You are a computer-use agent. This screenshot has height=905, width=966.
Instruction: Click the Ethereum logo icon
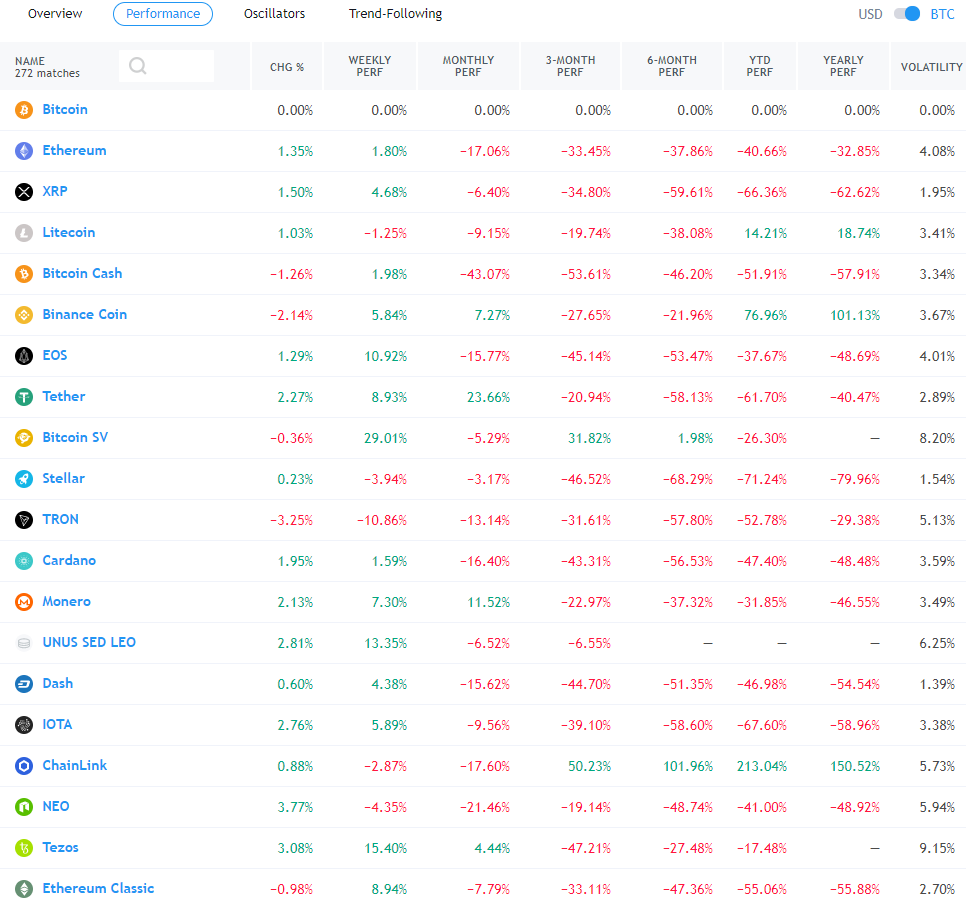point(24,151)
